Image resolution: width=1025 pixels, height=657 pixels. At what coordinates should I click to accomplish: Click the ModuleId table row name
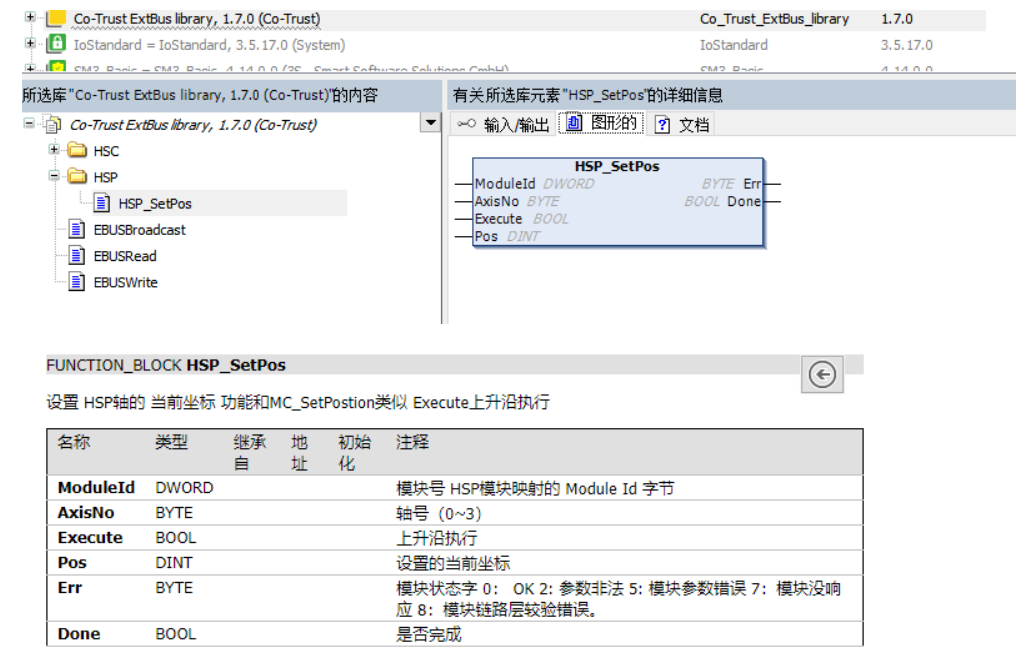point(96,488)
